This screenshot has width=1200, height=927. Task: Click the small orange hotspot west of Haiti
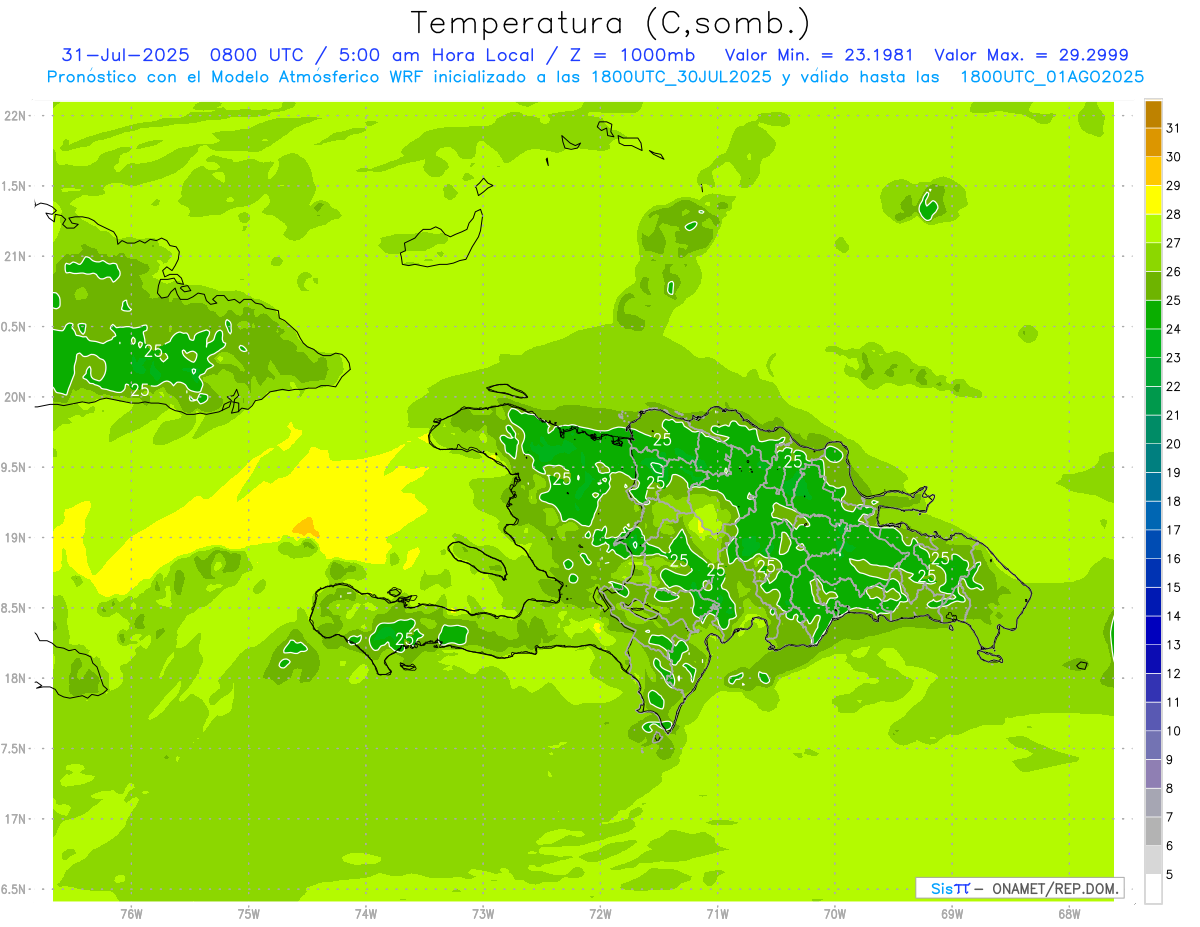[305, 526]
